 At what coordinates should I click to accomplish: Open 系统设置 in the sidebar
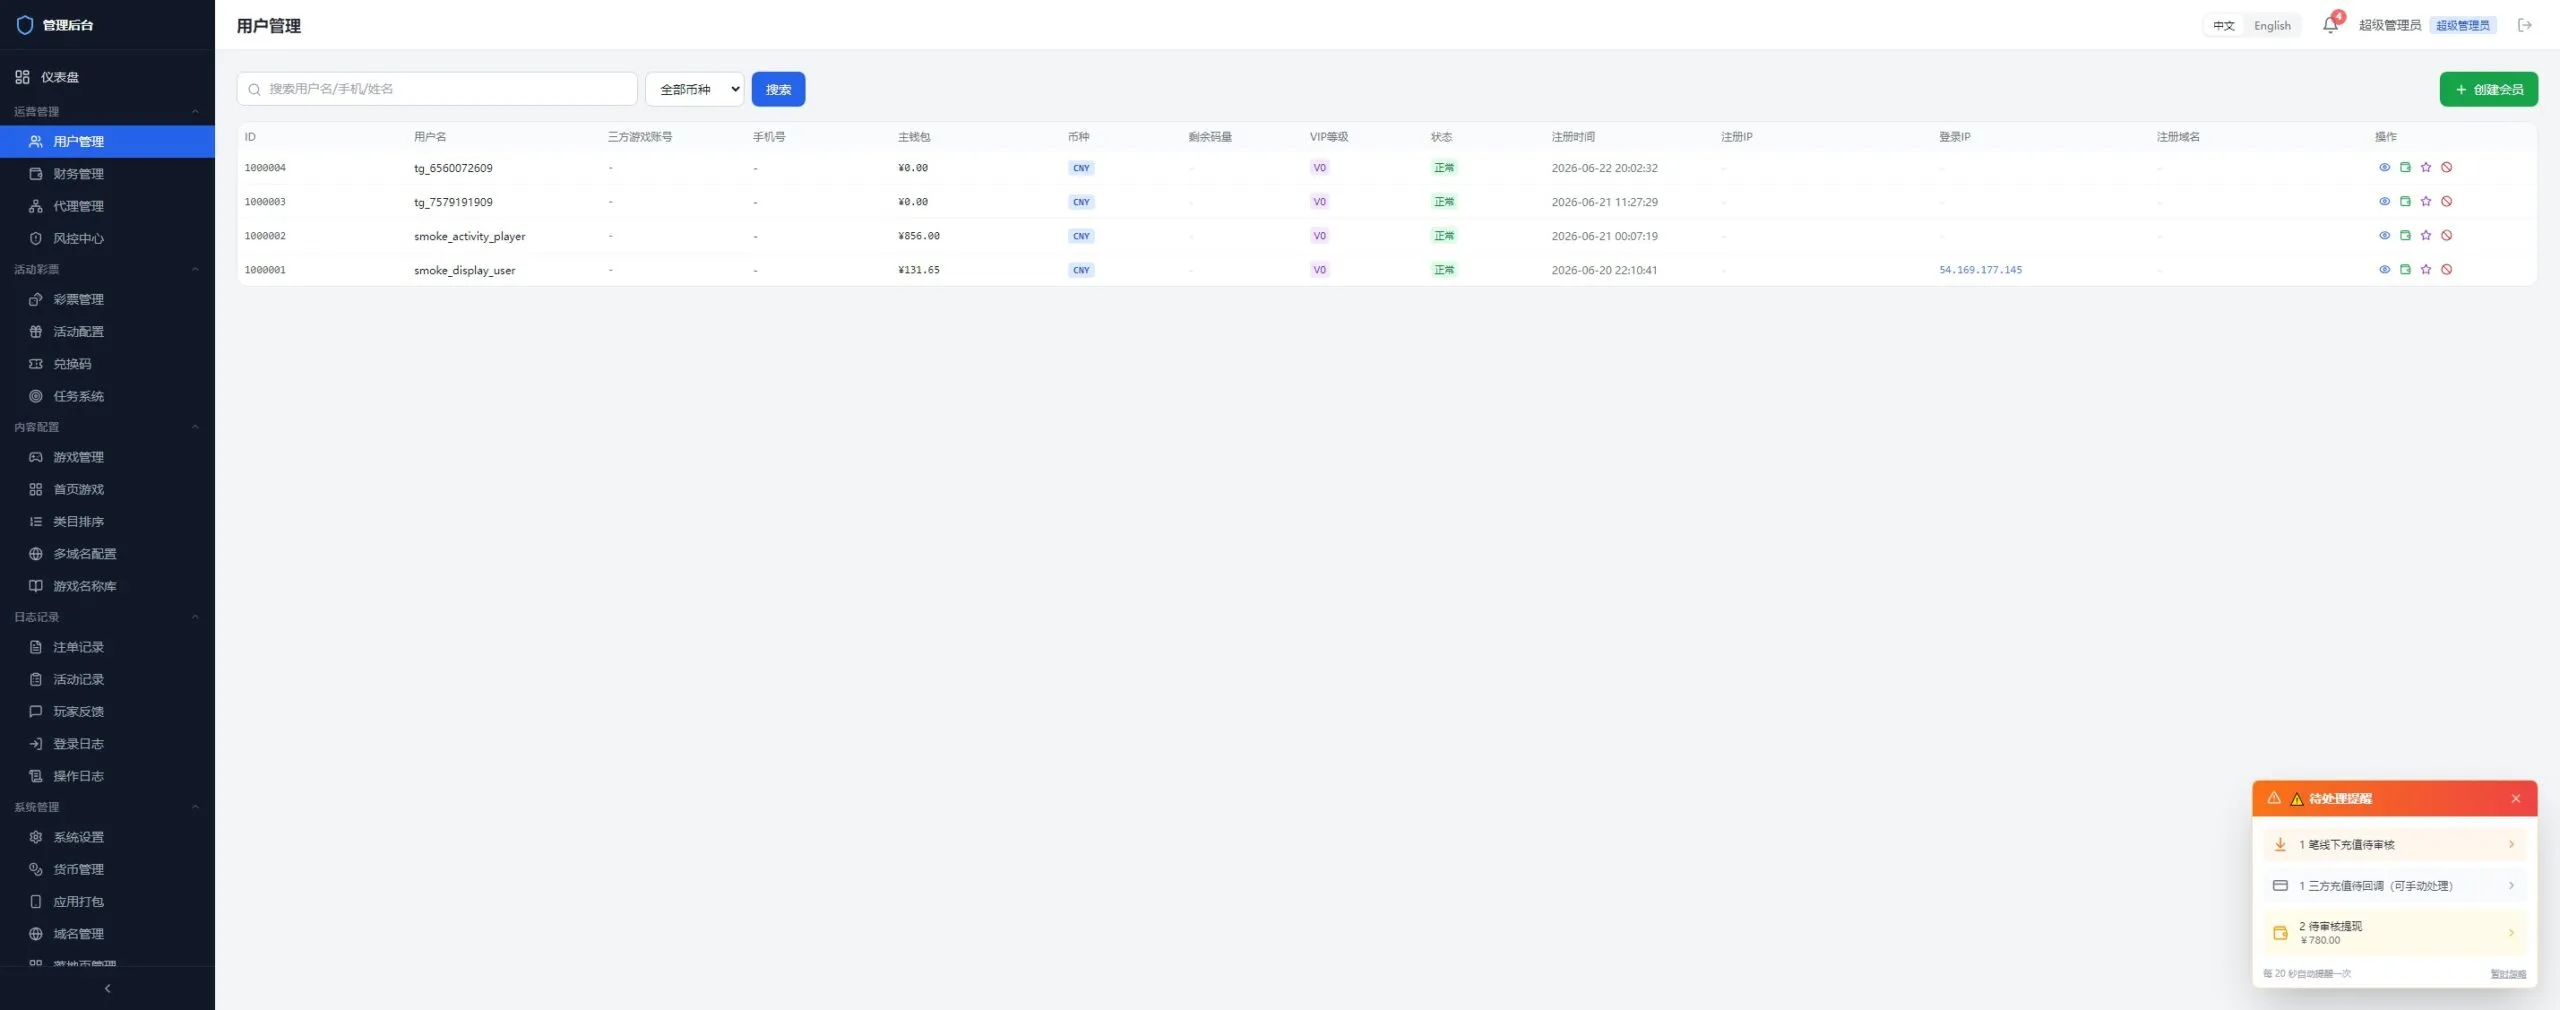pyautogui.click(x=107, y=837)
